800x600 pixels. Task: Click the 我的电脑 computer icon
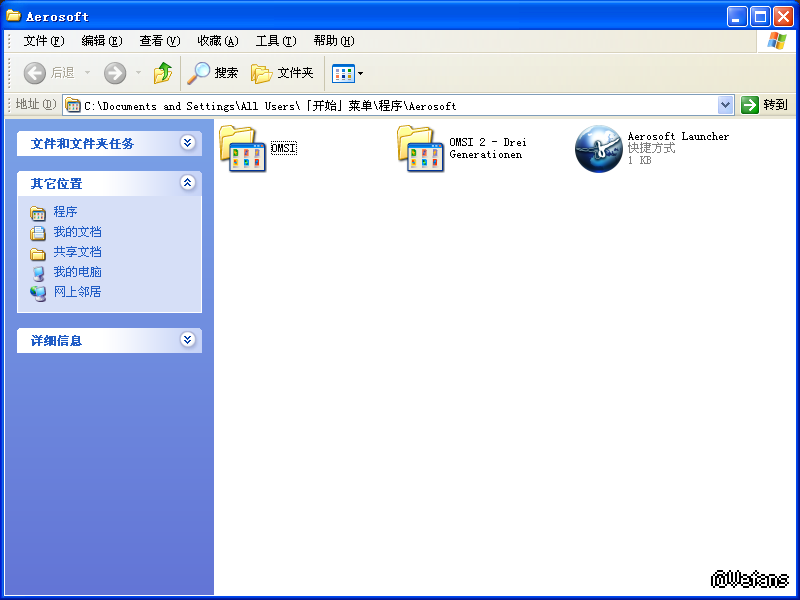click(38, 273)
